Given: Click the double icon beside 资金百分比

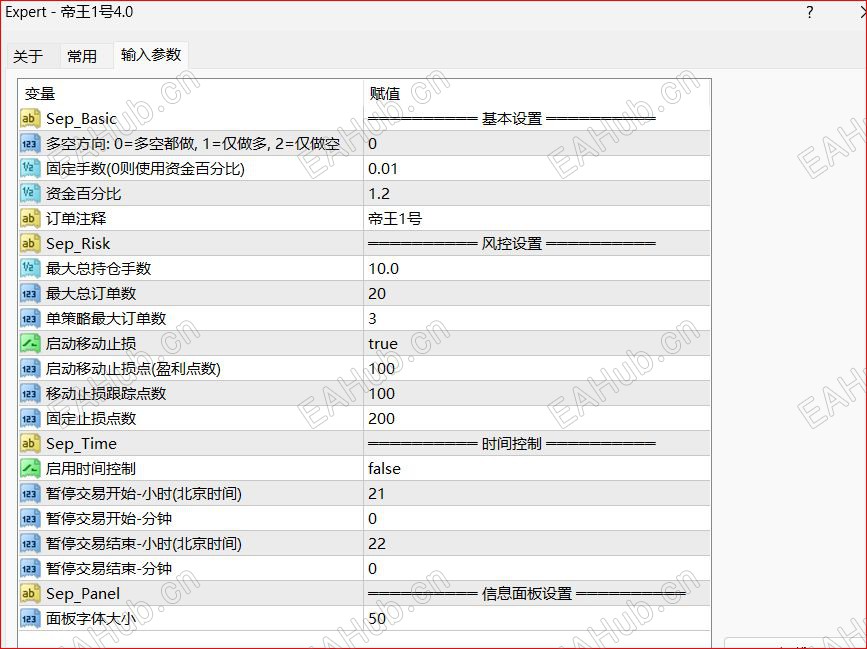Looking at the screenshot, I should click(30, 193).
